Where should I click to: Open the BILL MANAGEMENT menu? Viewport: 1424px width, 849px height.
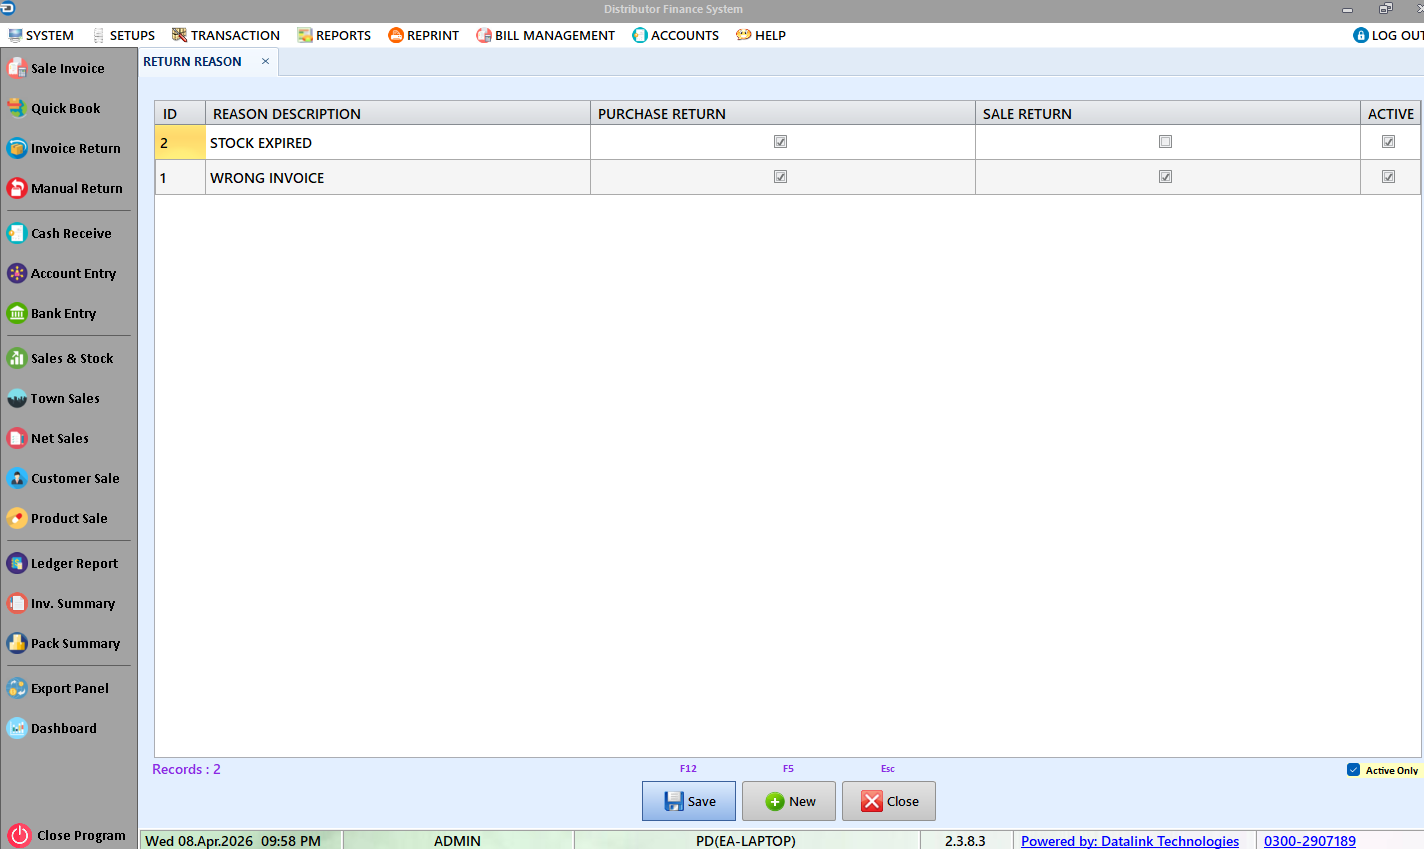coord(546,35)
